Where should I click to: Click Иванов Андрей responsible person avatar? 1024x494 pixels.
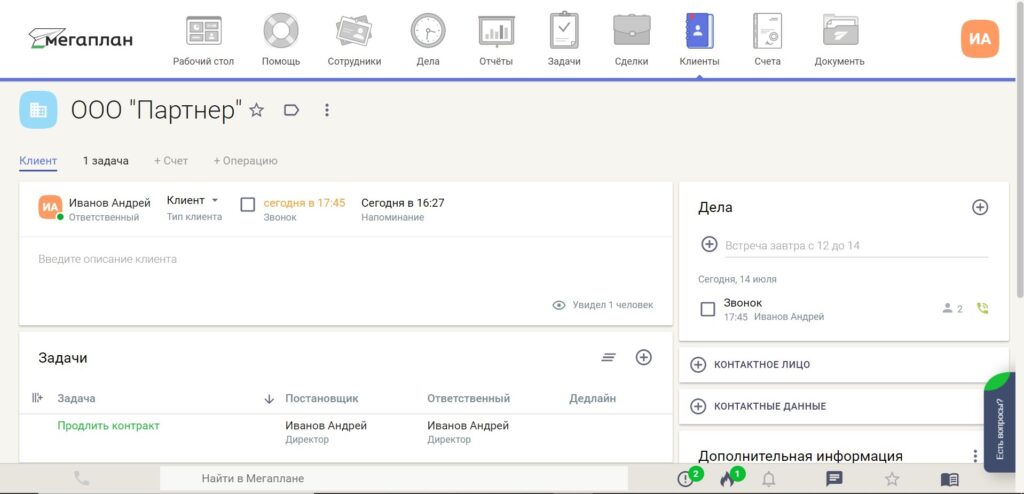(x=50, y=207)
